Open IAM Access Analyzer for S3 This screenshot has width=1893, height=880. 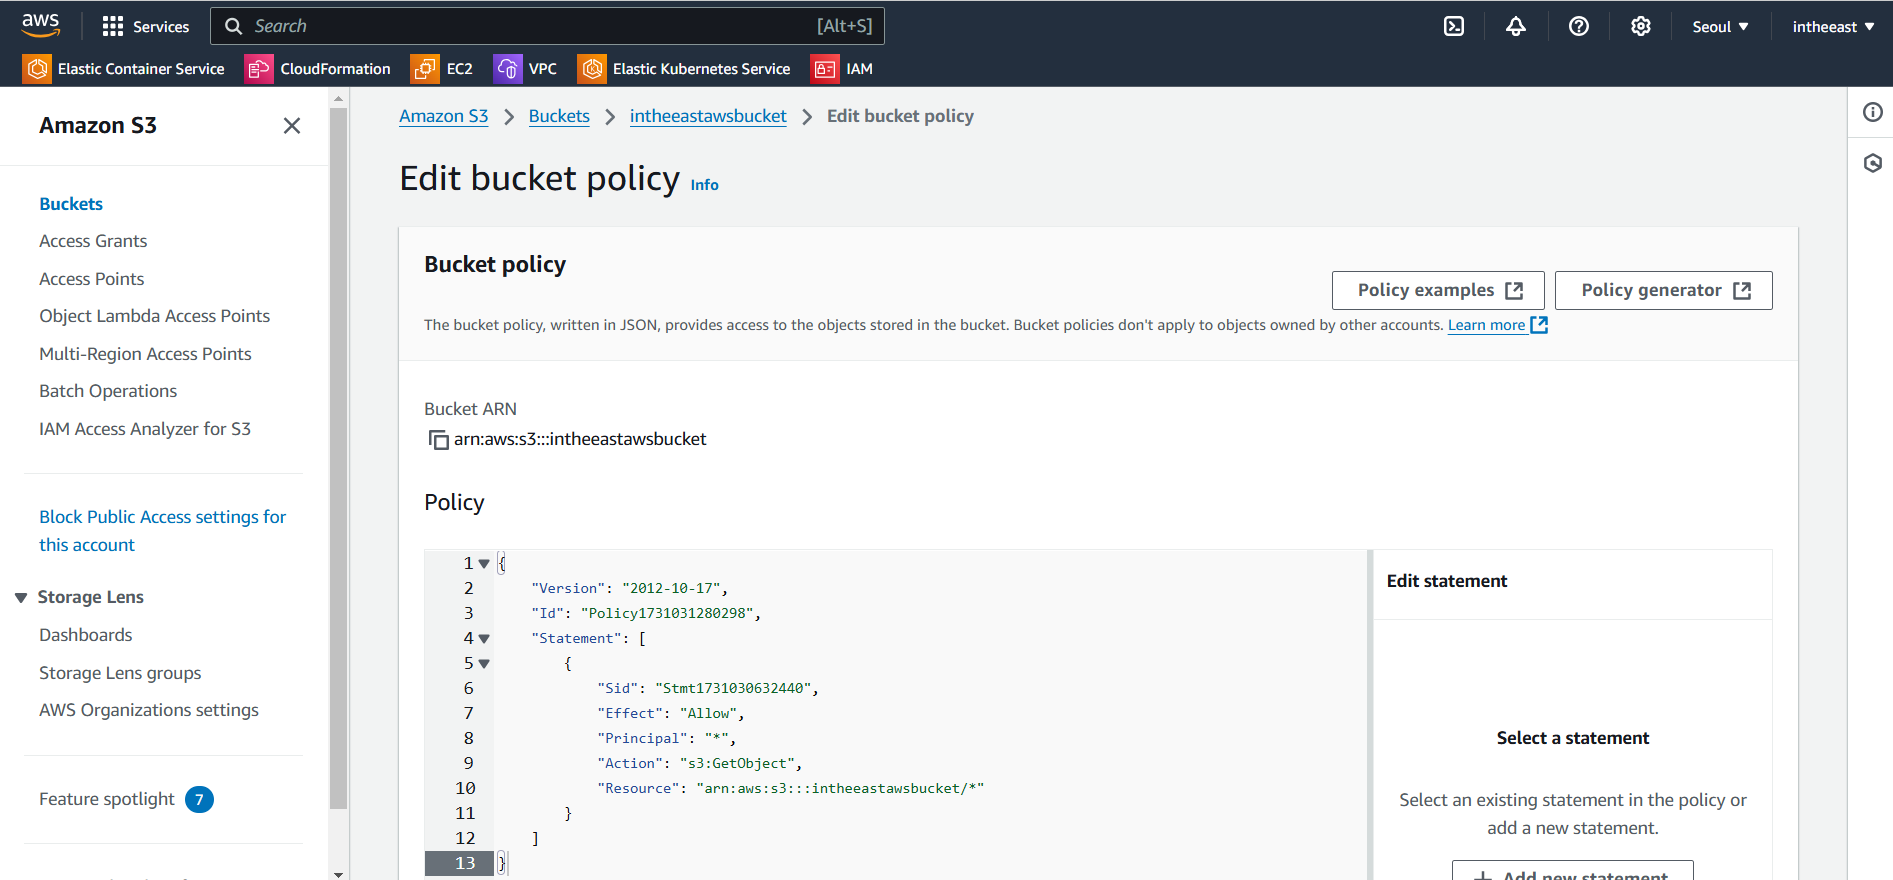(x=145, y=429)
